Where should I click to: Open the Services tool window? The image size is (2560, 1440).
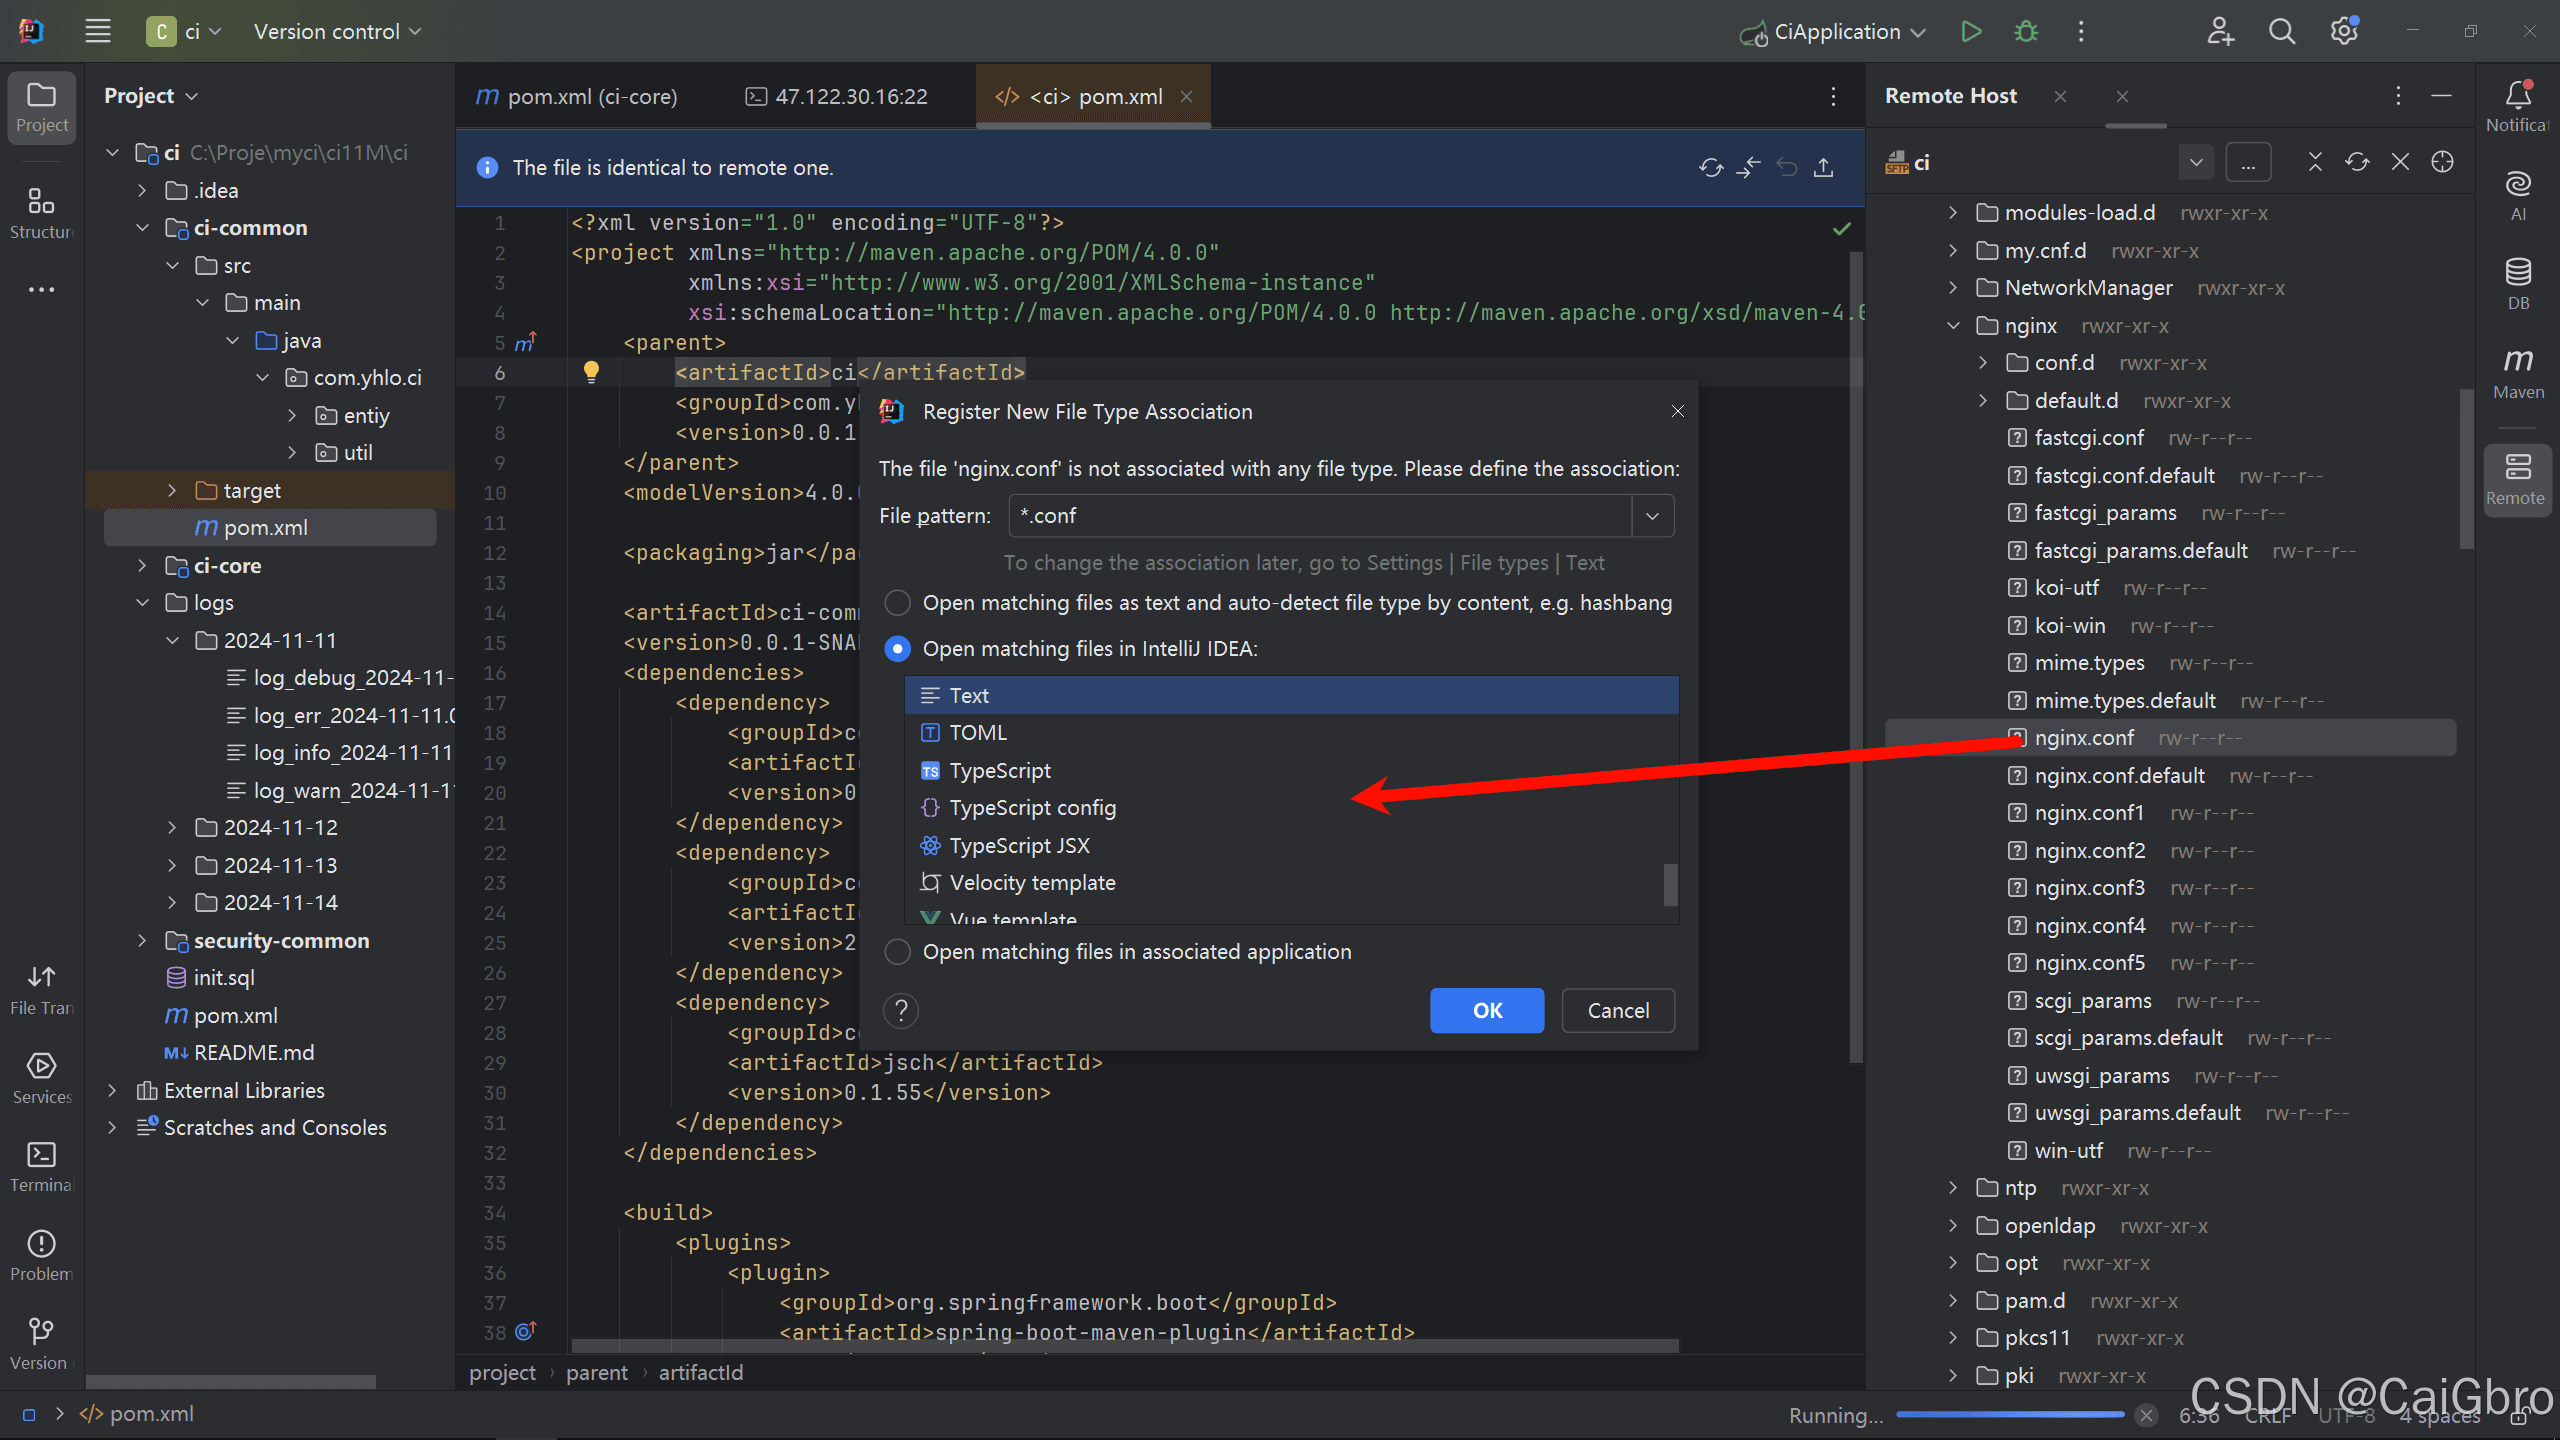point(42,1077)
